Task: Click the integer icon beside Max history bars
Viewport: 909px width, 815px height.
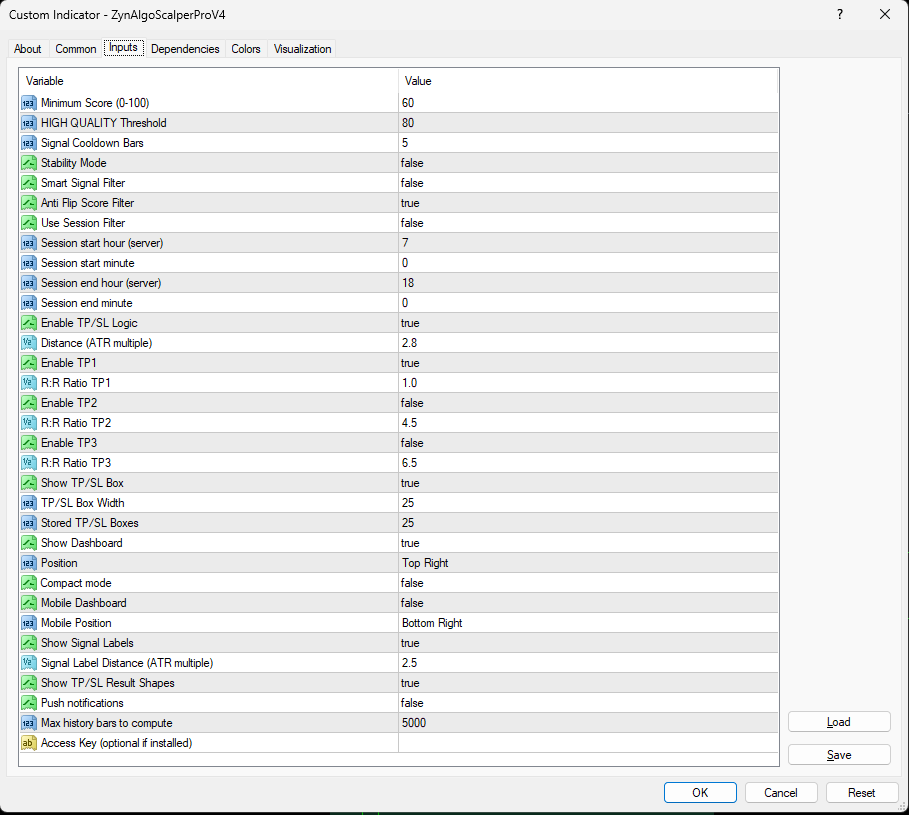Action: 28,723
